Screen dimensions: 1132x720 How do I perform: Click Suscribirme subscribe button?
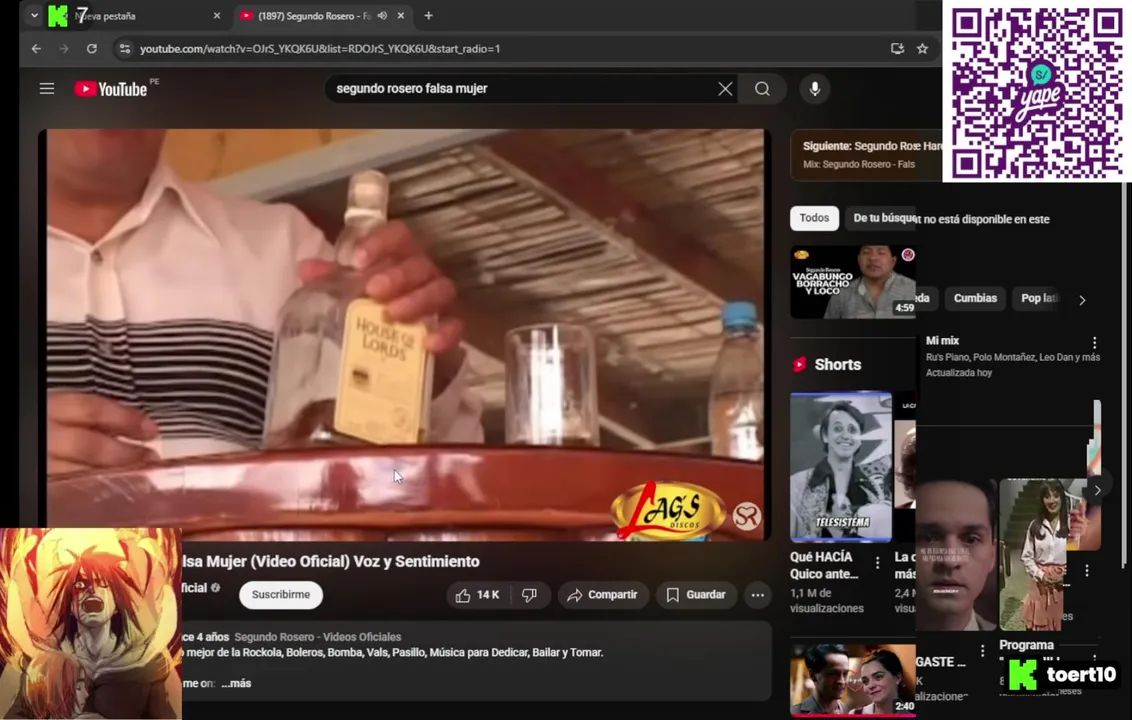coord(281,594)
